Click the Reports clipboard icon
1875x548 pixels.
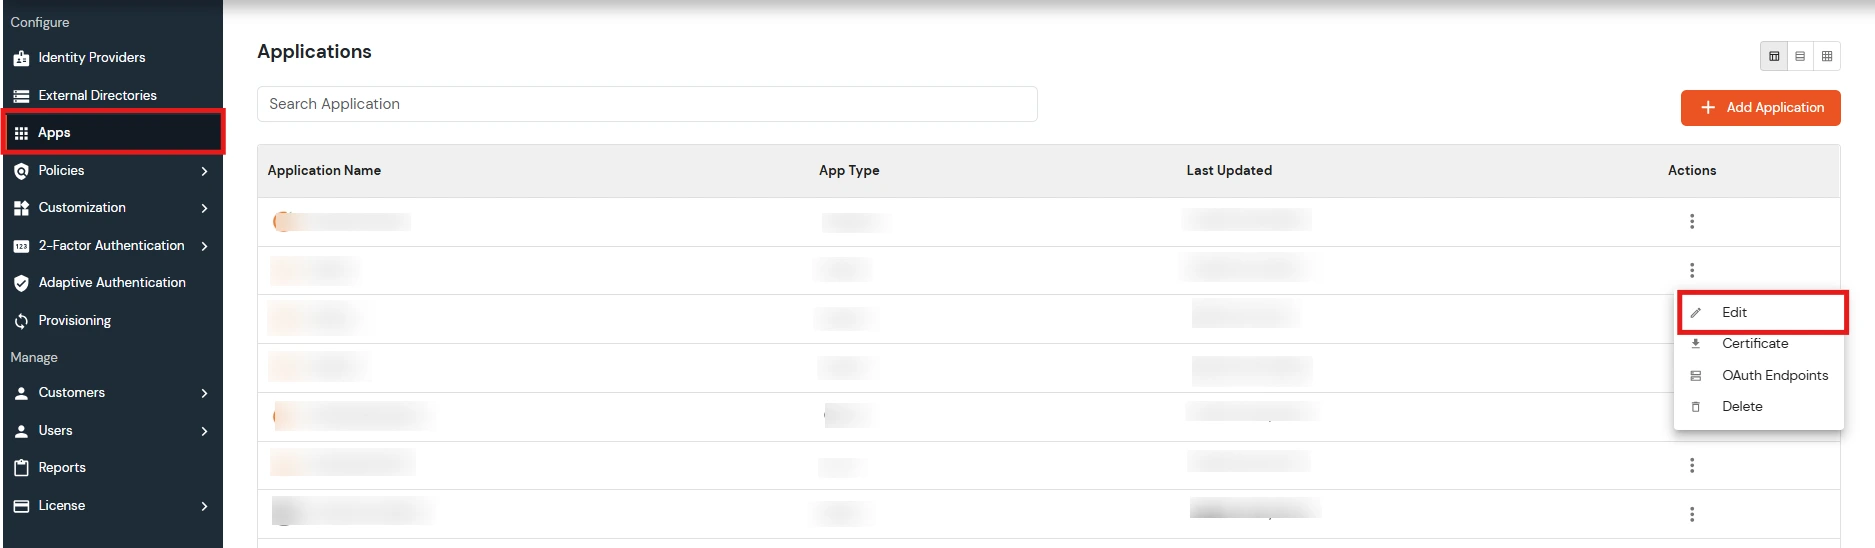point(21,468)
